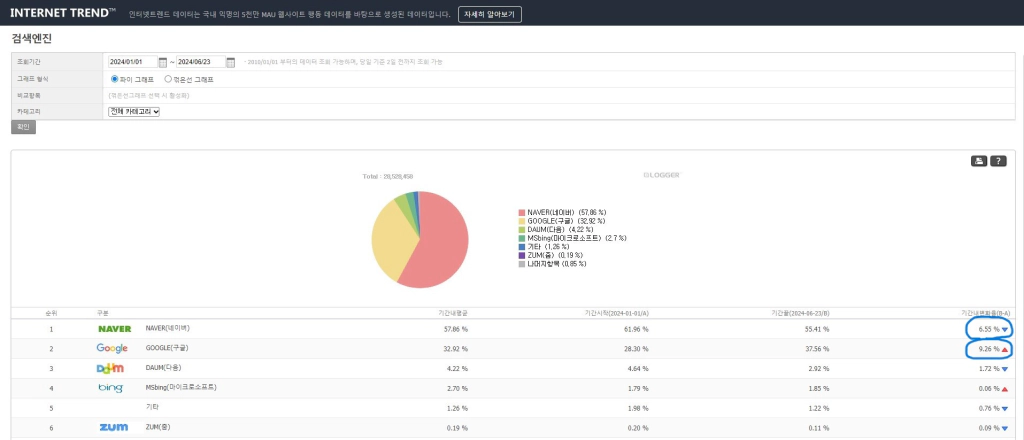The height and width of the screenshot is (440, 1024).
Task: Click the Daum logo in row 3
Action: click(x=110, y=368)
